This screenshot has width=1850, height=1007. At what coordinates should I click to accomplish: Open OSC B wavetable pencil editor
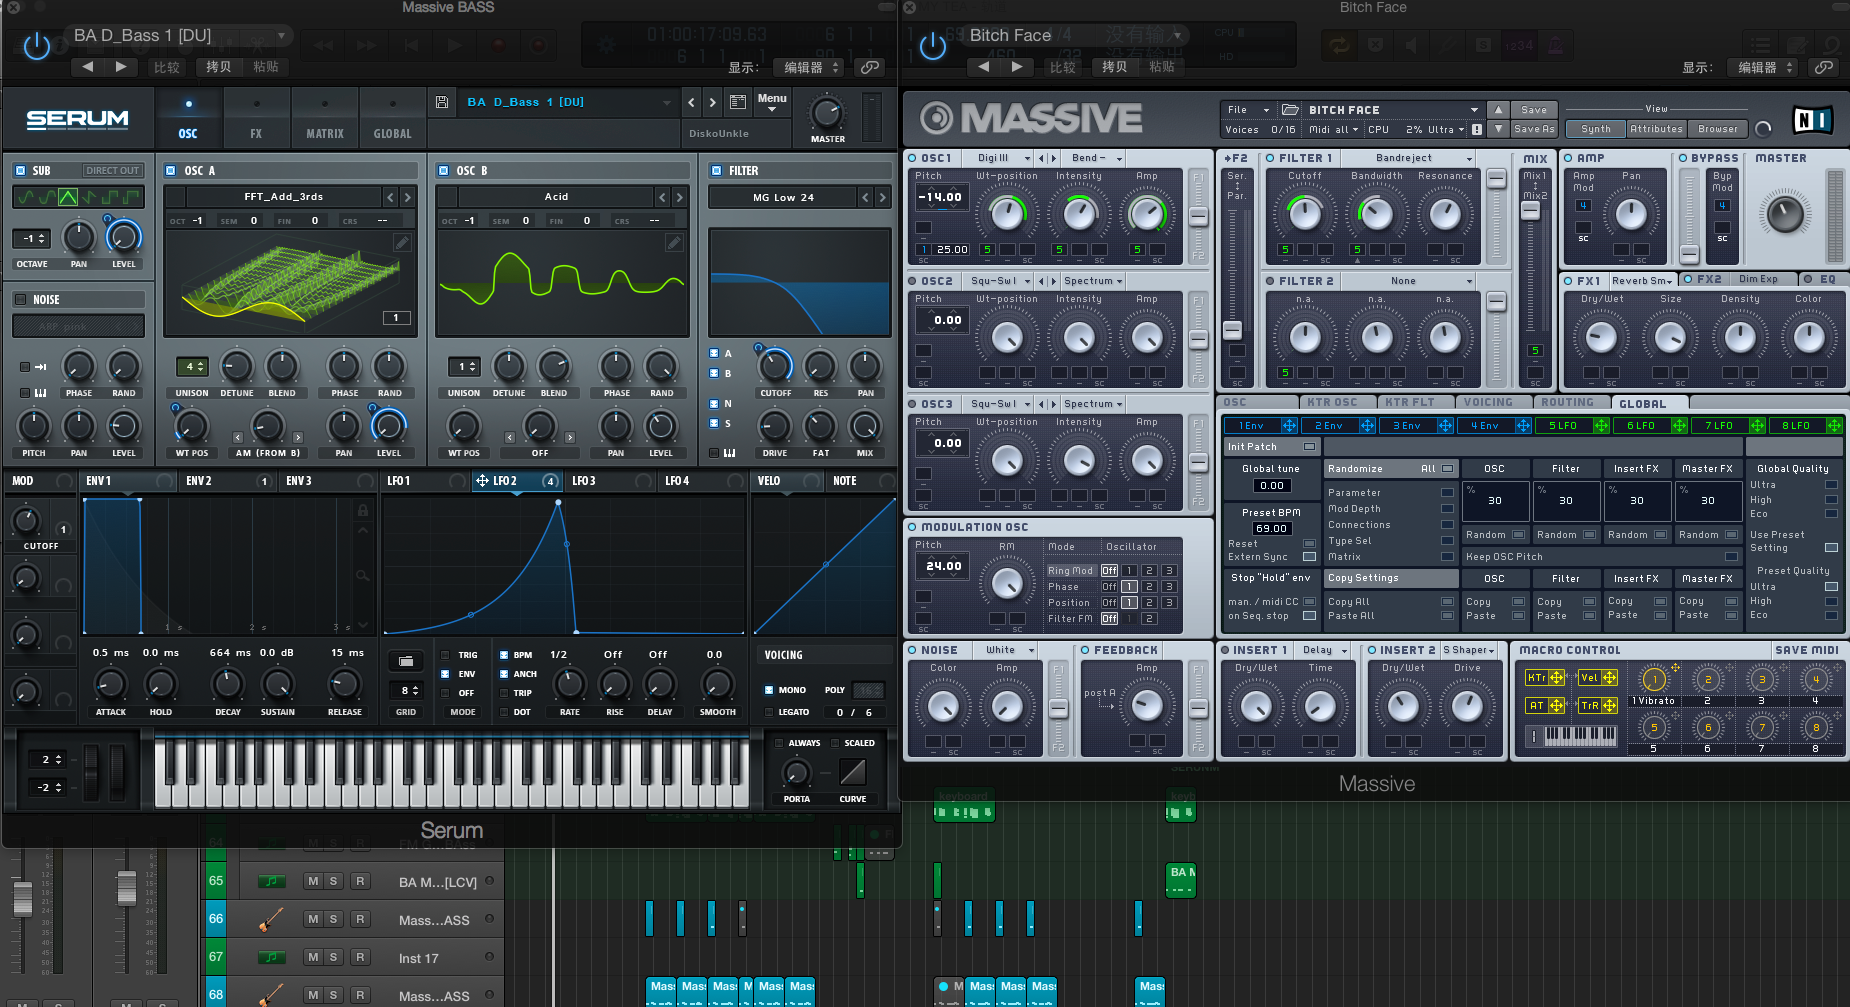pos(674,242)
